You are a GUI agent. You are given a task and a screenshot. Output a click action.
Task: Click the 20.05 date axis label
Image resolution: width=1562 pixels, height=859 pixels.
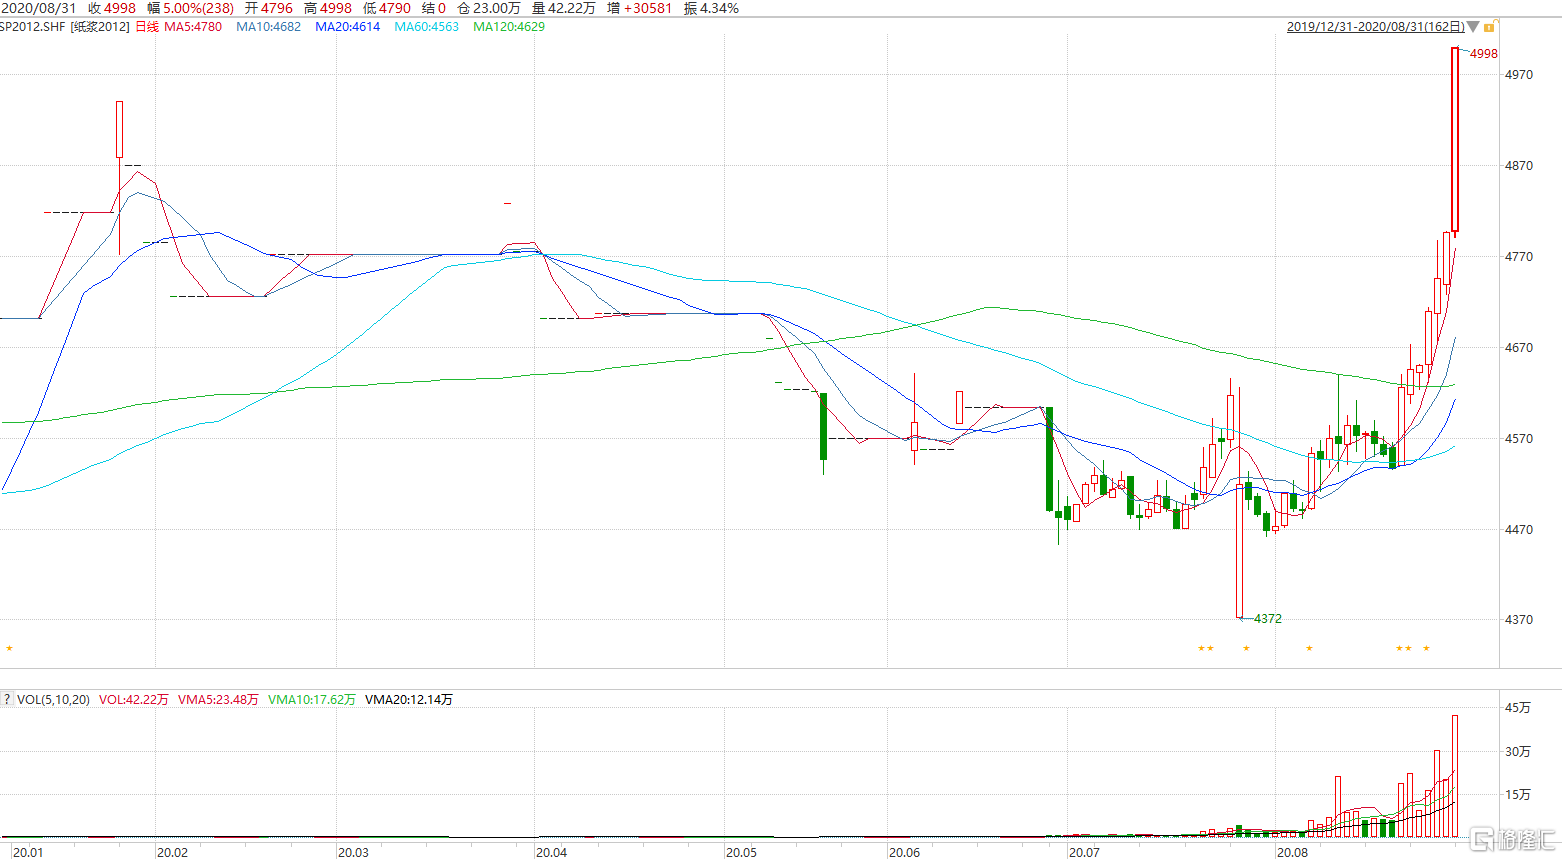(741, 852)
